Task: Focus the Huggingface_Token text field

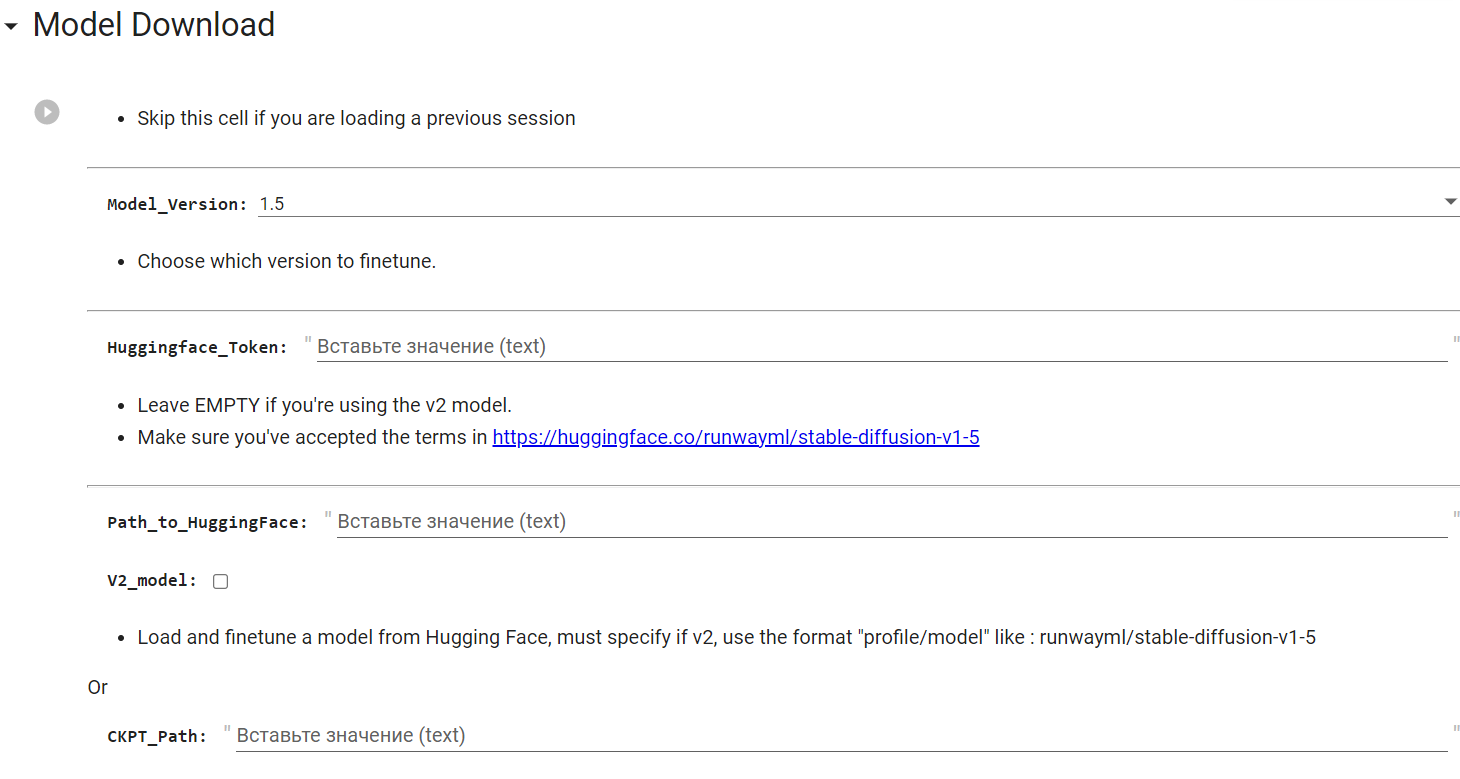Action: pyautogui.click(x=880, y=347)
